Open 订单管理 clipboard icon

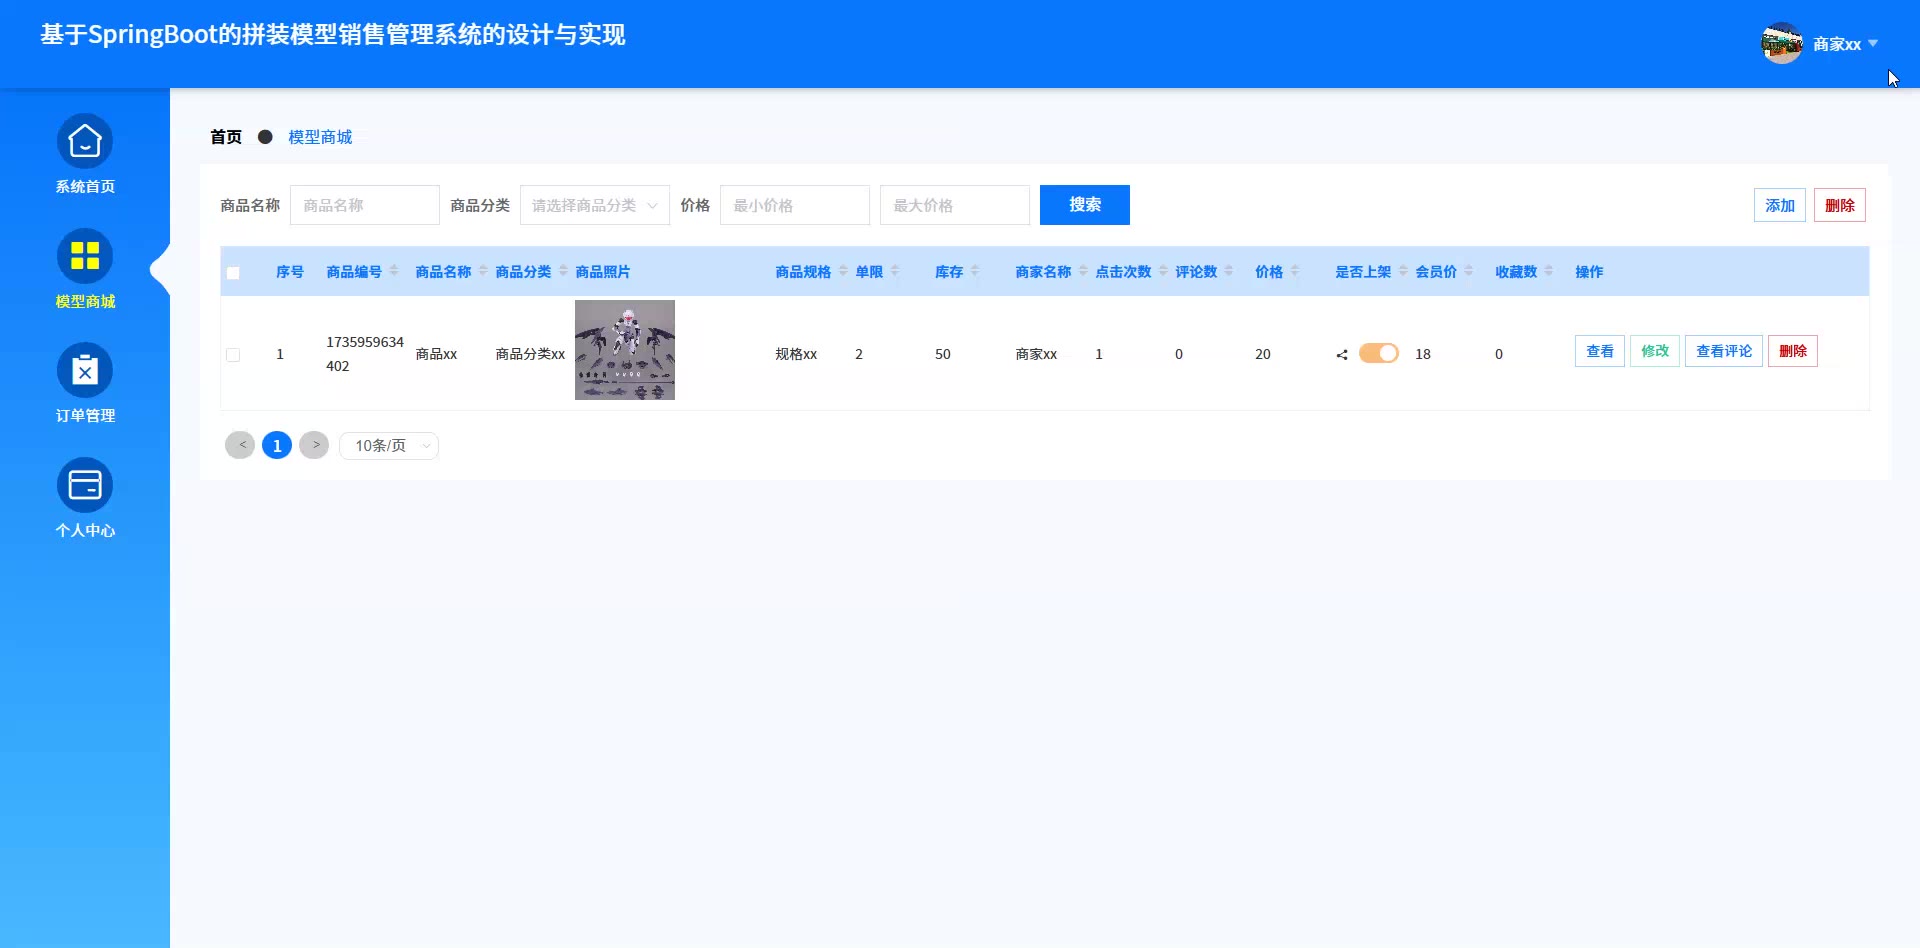85,371
